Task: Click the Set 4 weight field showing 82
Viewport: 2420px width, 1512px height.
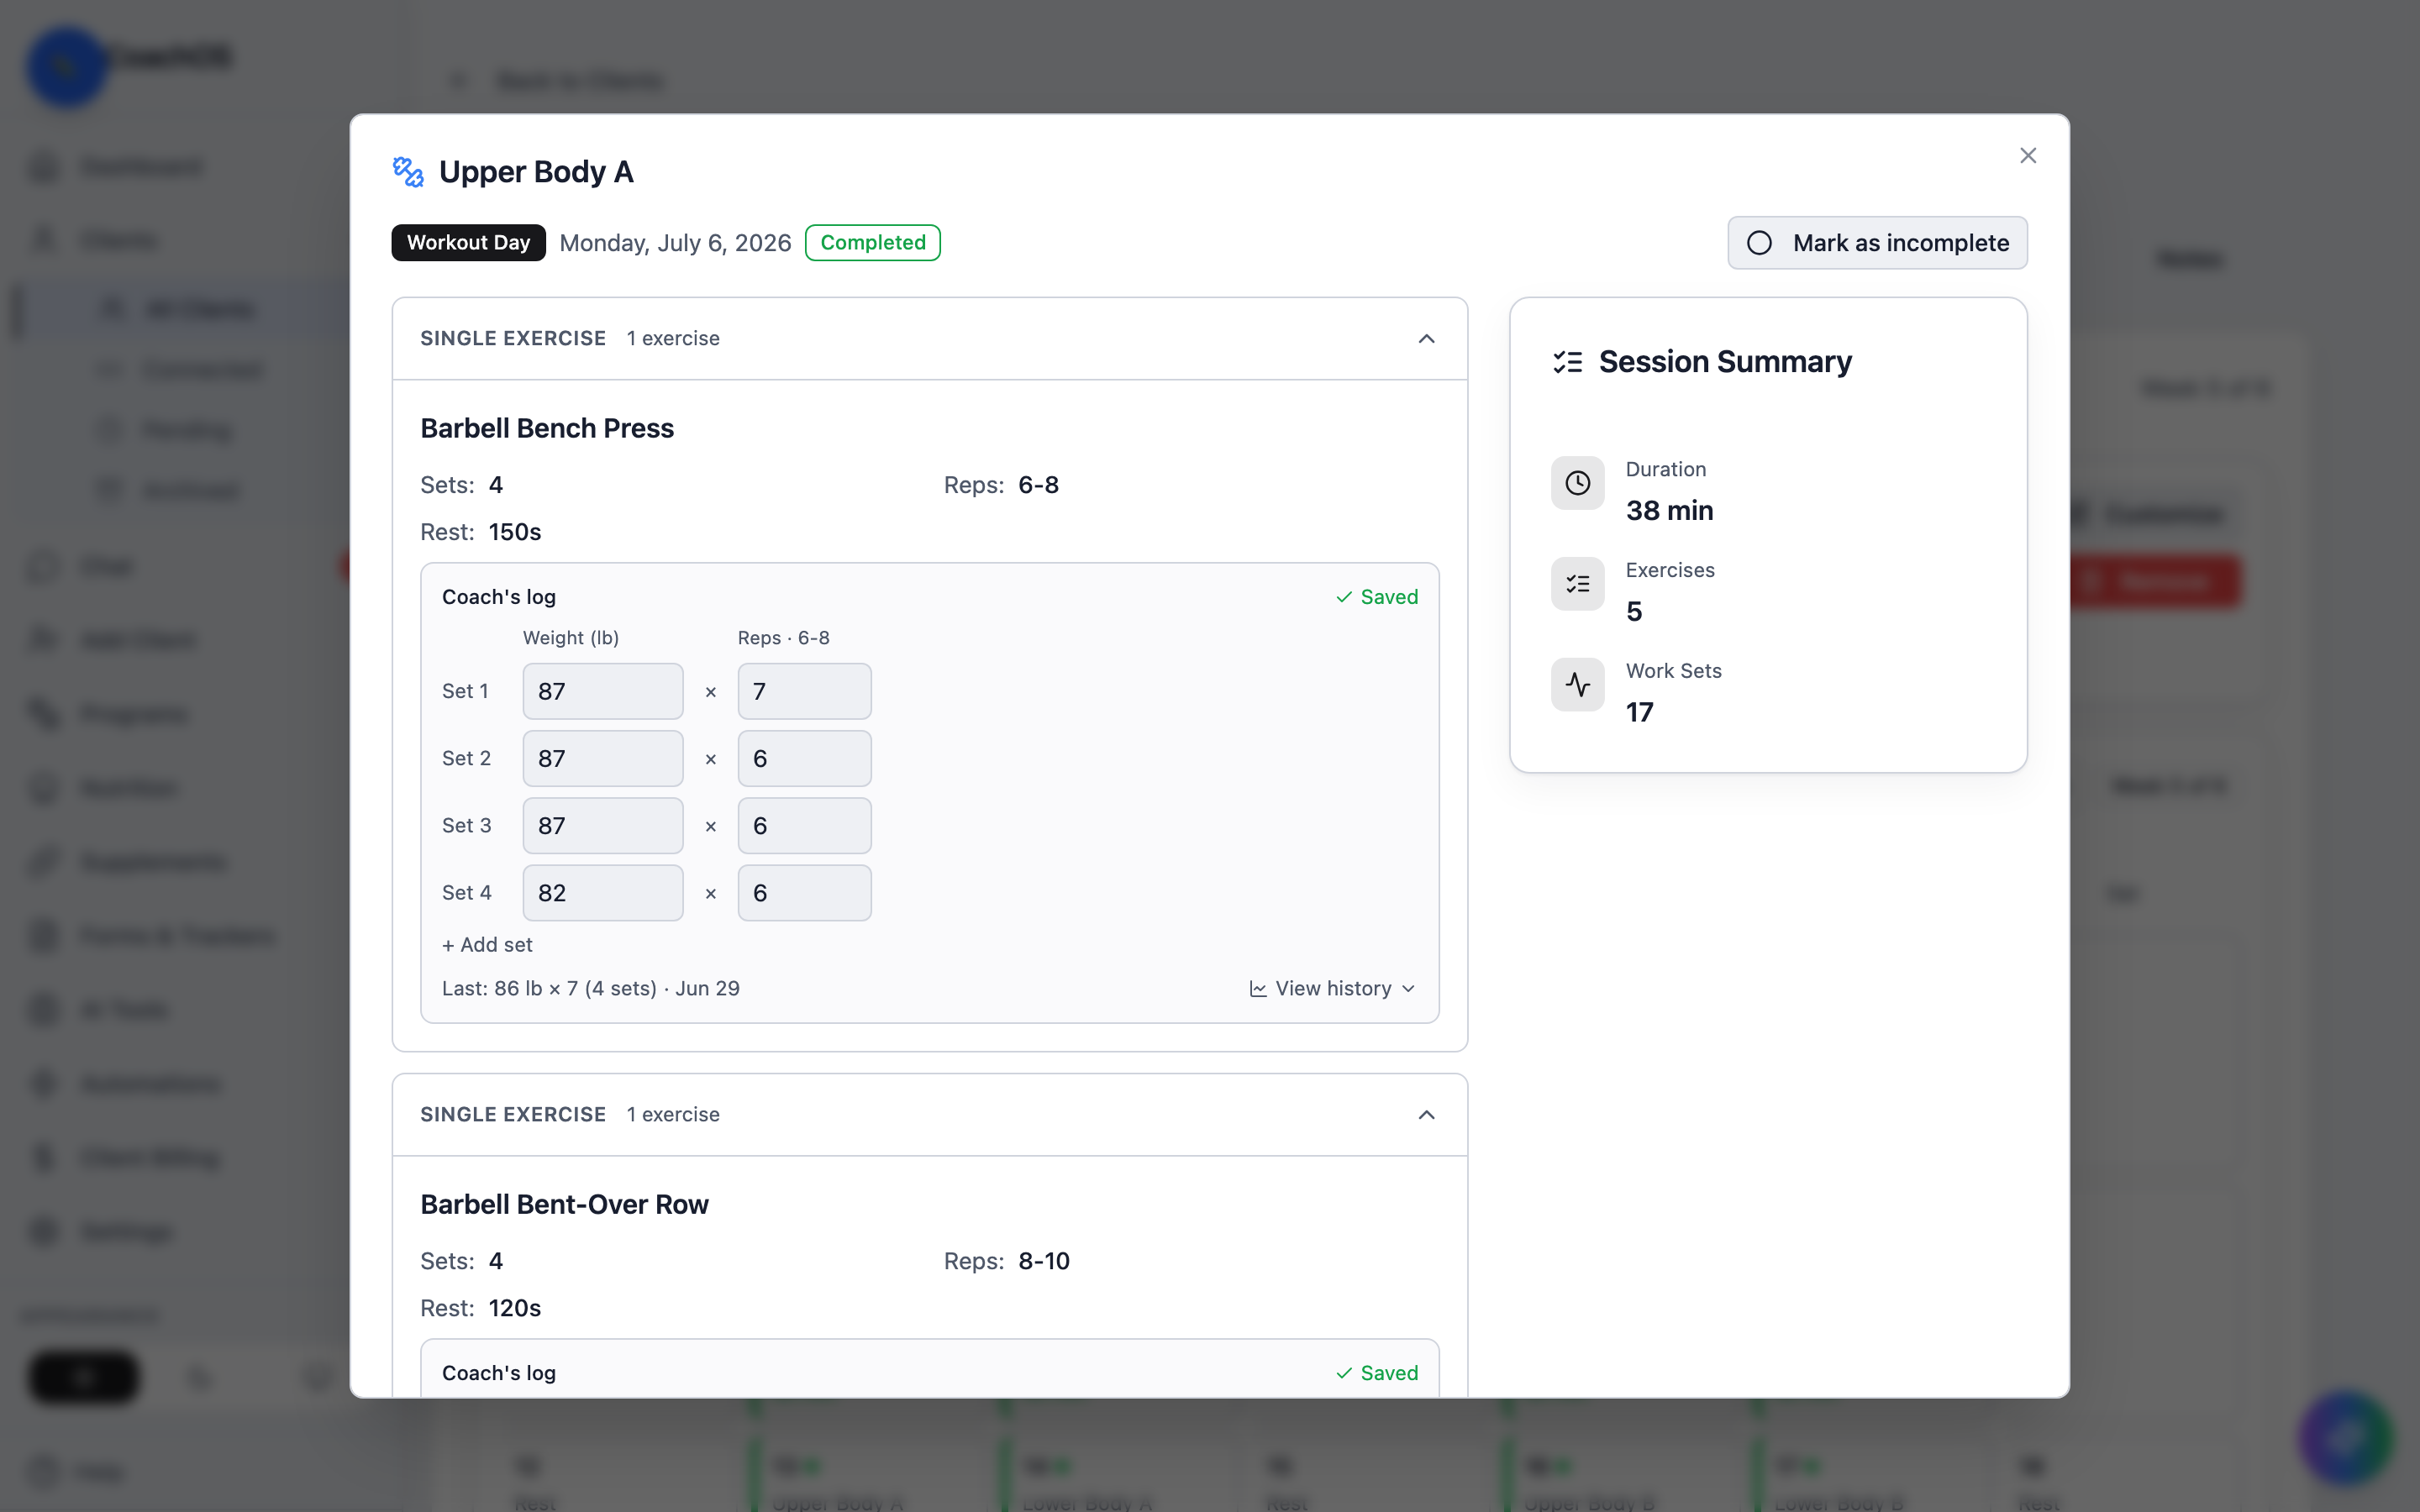Action: click(603, 893)
